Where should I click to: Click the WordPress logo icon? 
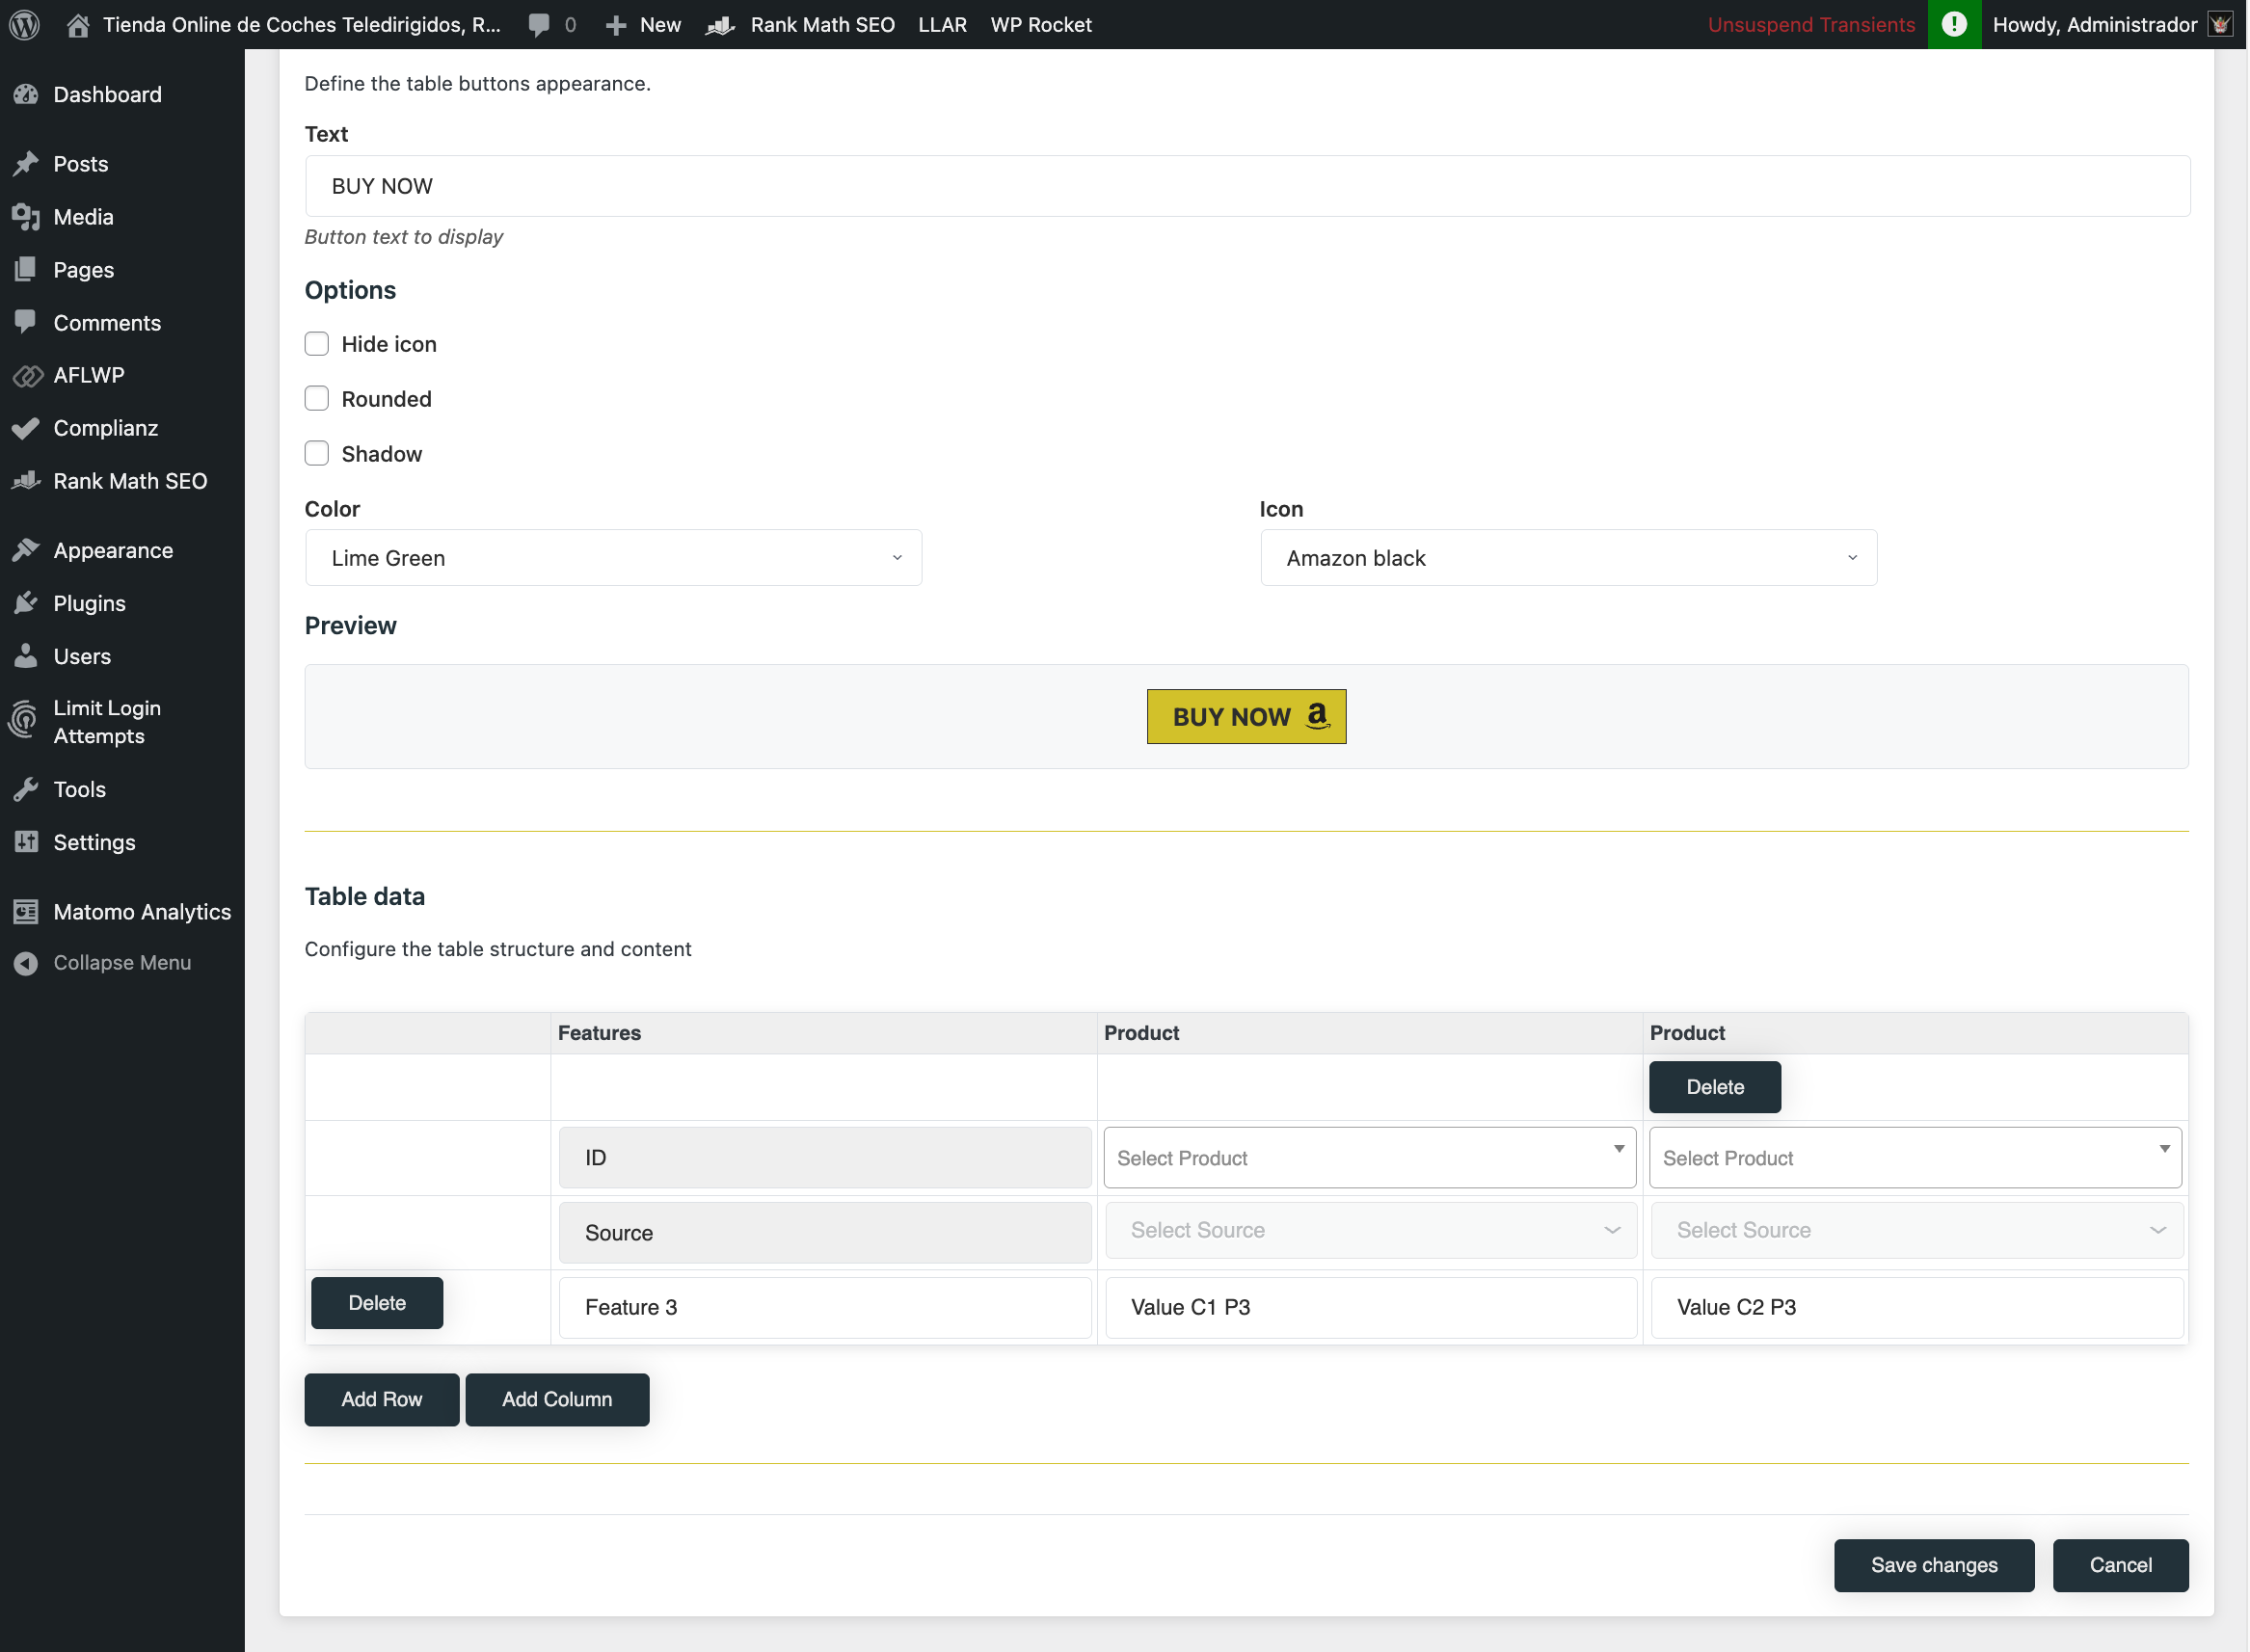[x=24, y=24]
